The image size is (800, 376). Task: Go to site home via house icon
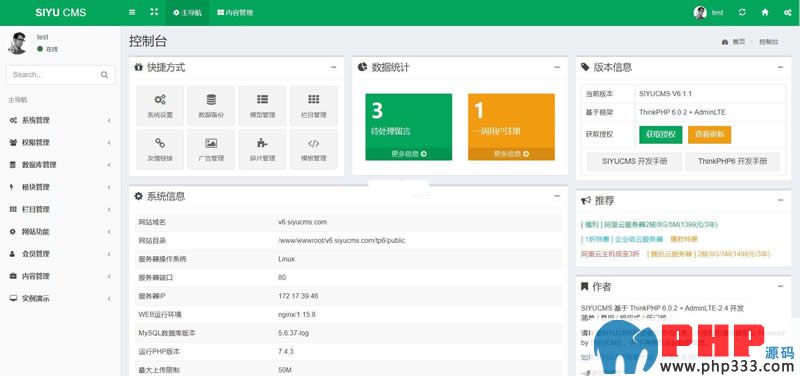tap(765, 13)
